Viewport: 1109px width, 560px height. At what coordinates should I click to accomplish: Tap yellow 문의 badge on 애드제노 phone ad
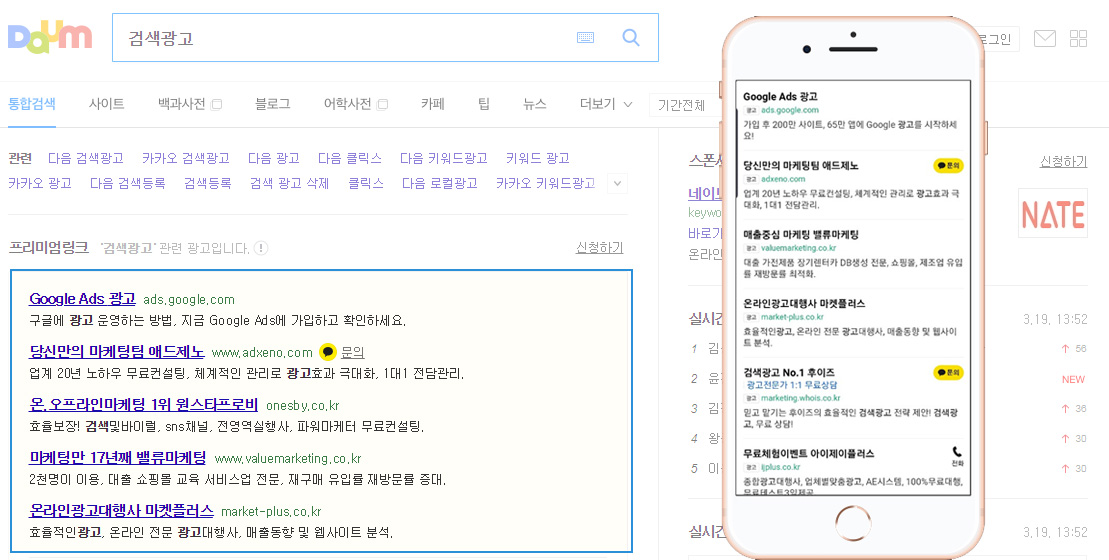point(948,165)
